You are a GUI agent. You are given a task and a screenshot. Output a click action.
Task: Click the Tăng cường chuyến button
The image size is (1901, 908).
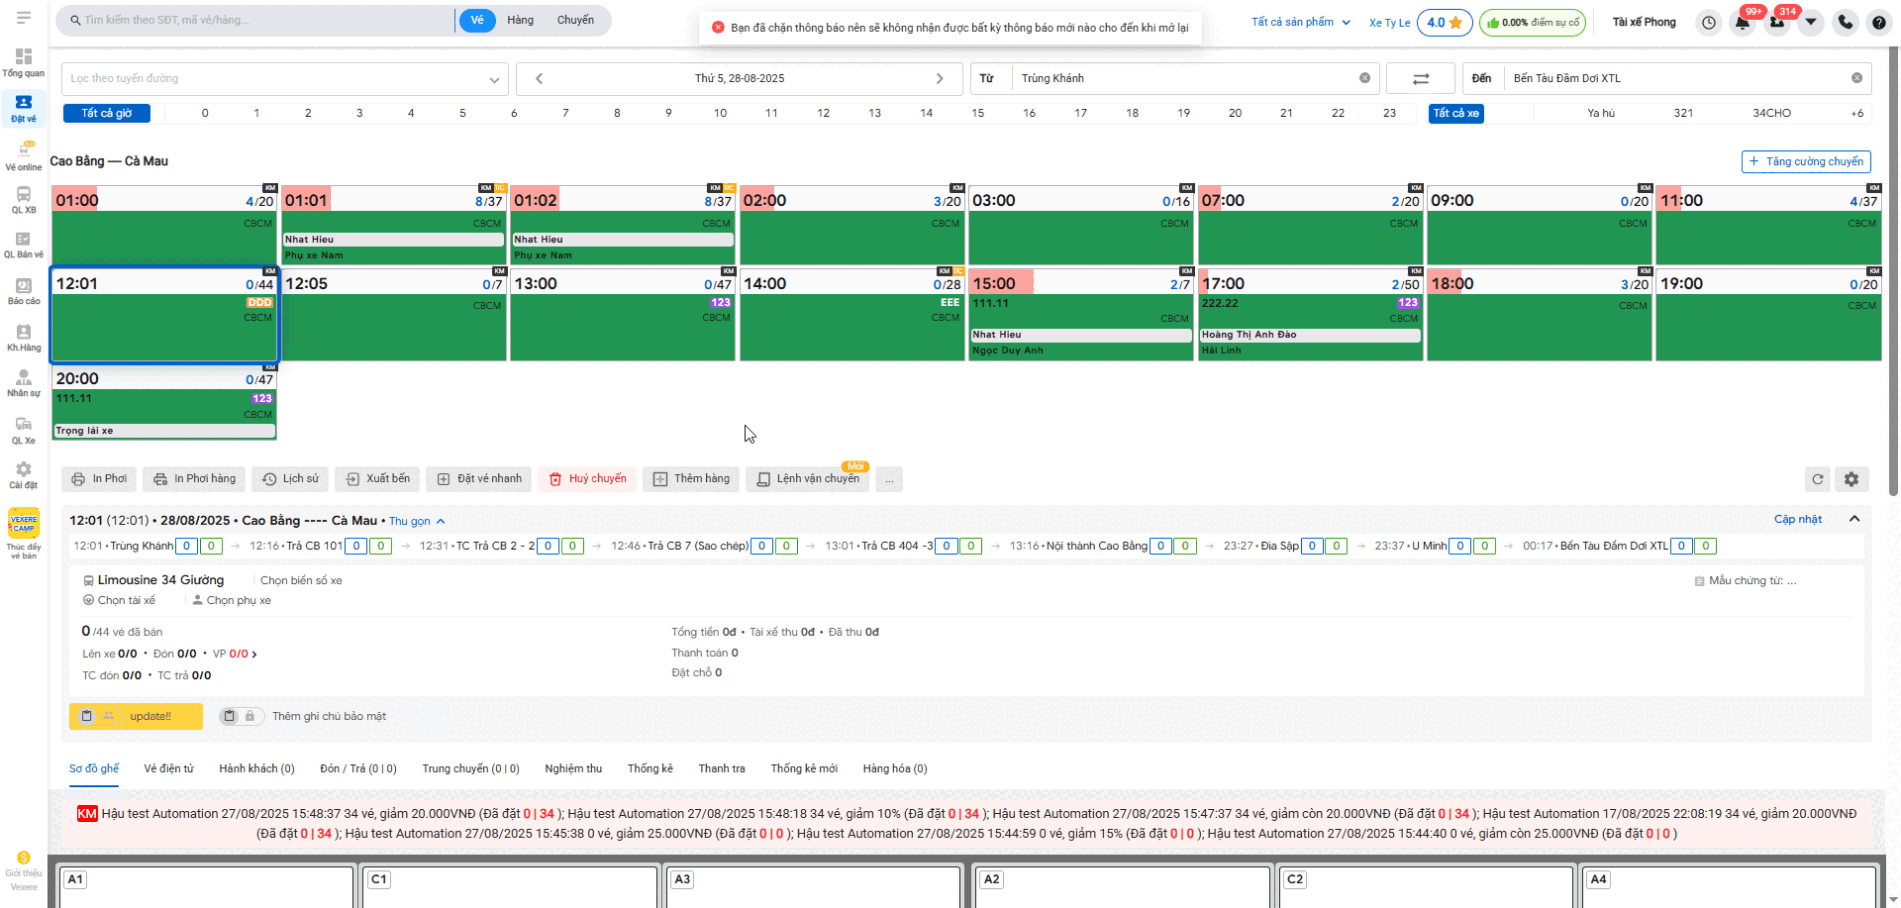pos(1805,161)
